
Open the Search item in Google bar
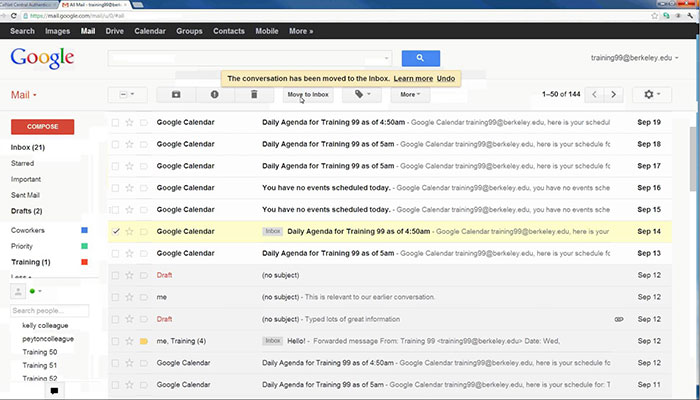22,31
